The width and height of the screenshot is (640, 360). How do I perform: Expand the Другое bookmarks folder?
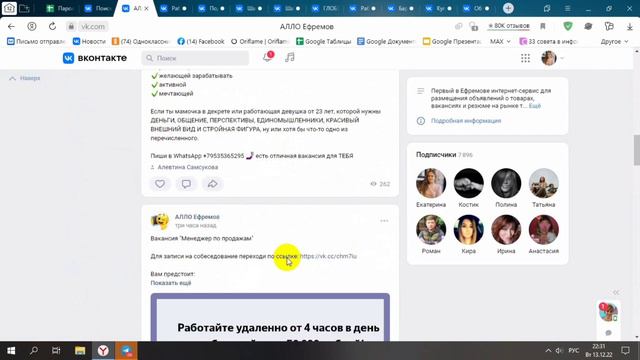pos(614,42)
